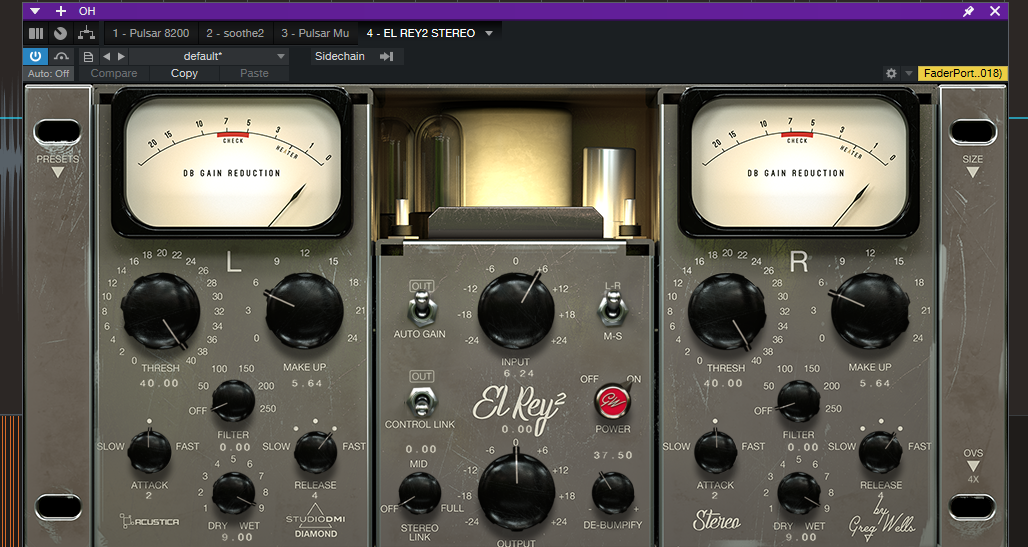This screenshot has width=1028, height=547.
Task: Open the preset file page icon
Action: (88, 56)
